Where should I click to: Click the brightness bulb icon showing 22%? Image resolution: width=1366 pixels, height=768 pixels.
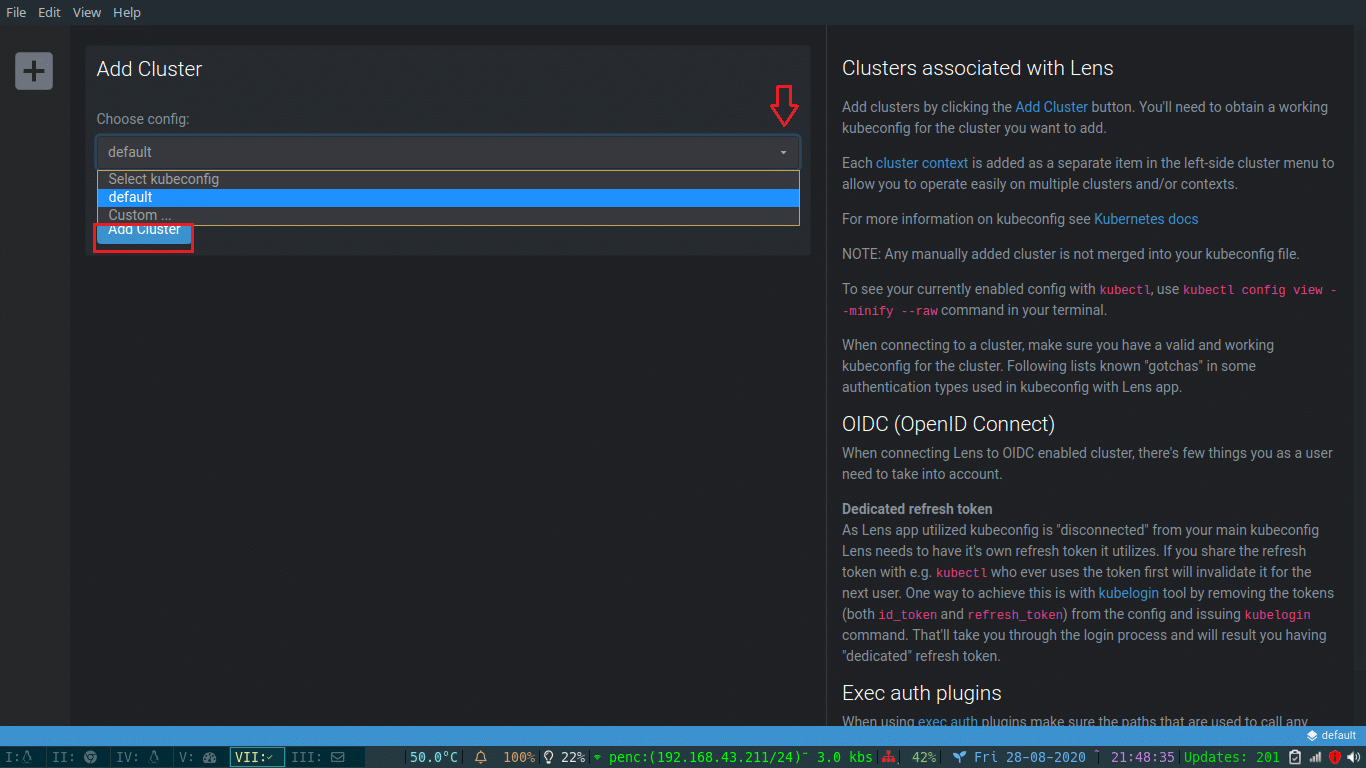(549, 757)
